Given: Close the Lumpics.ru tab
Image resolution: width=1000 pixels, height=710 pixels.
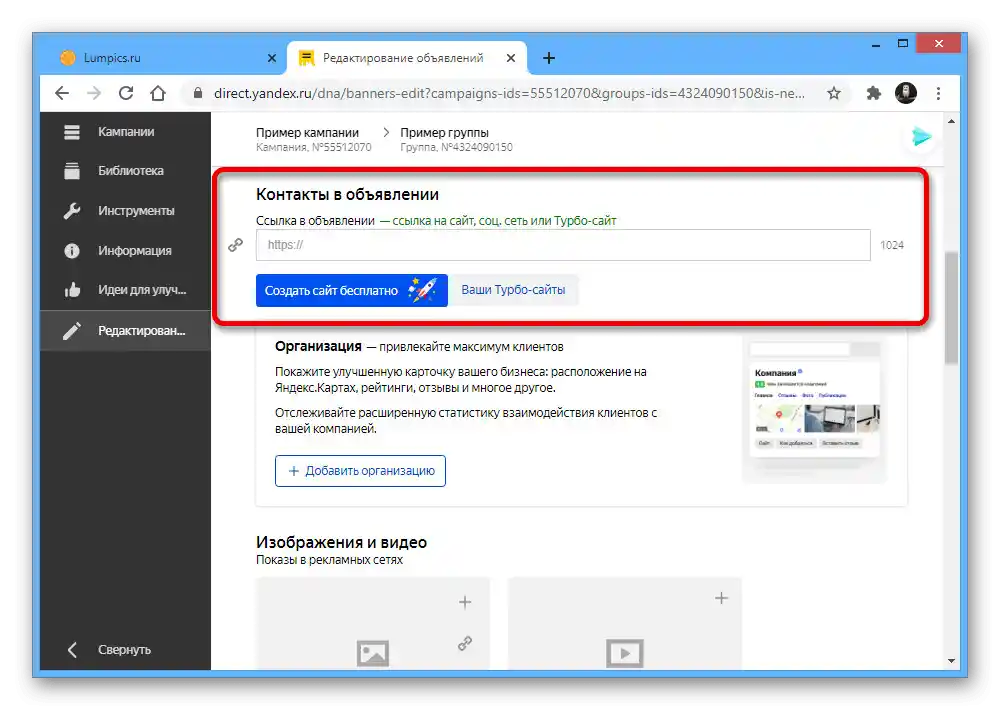Looking at the screenshot, I should [272, 58].
